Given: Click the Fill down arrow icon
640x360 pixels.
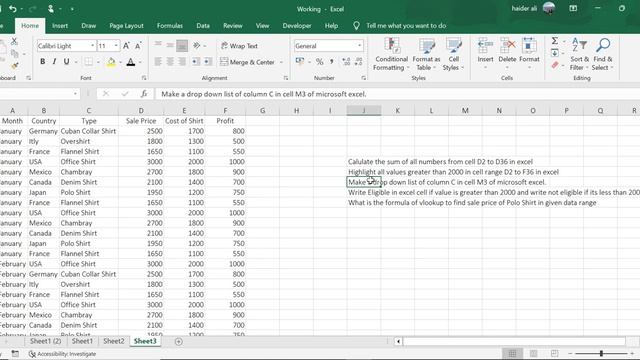Looking at the screenshot, I should 555,53.
